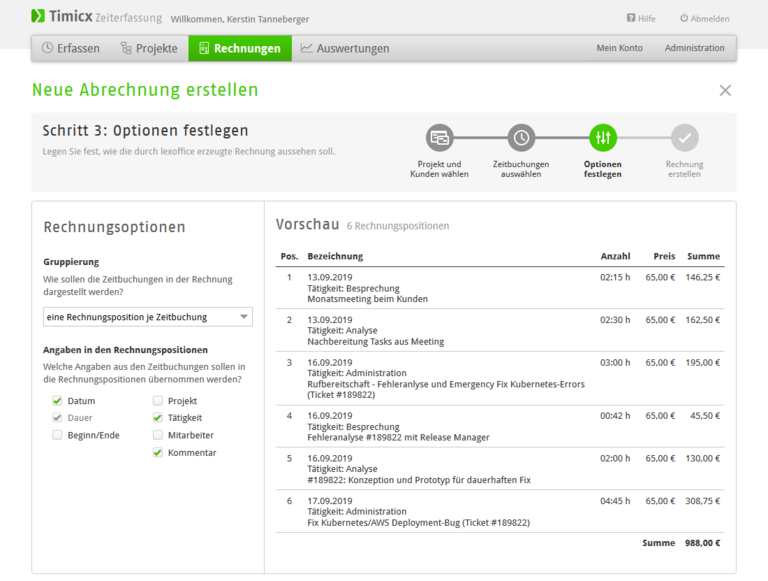This screenshot has width=768, height=581.
Task: Click the Timicx logo icon
Action: tap(38, 17)
